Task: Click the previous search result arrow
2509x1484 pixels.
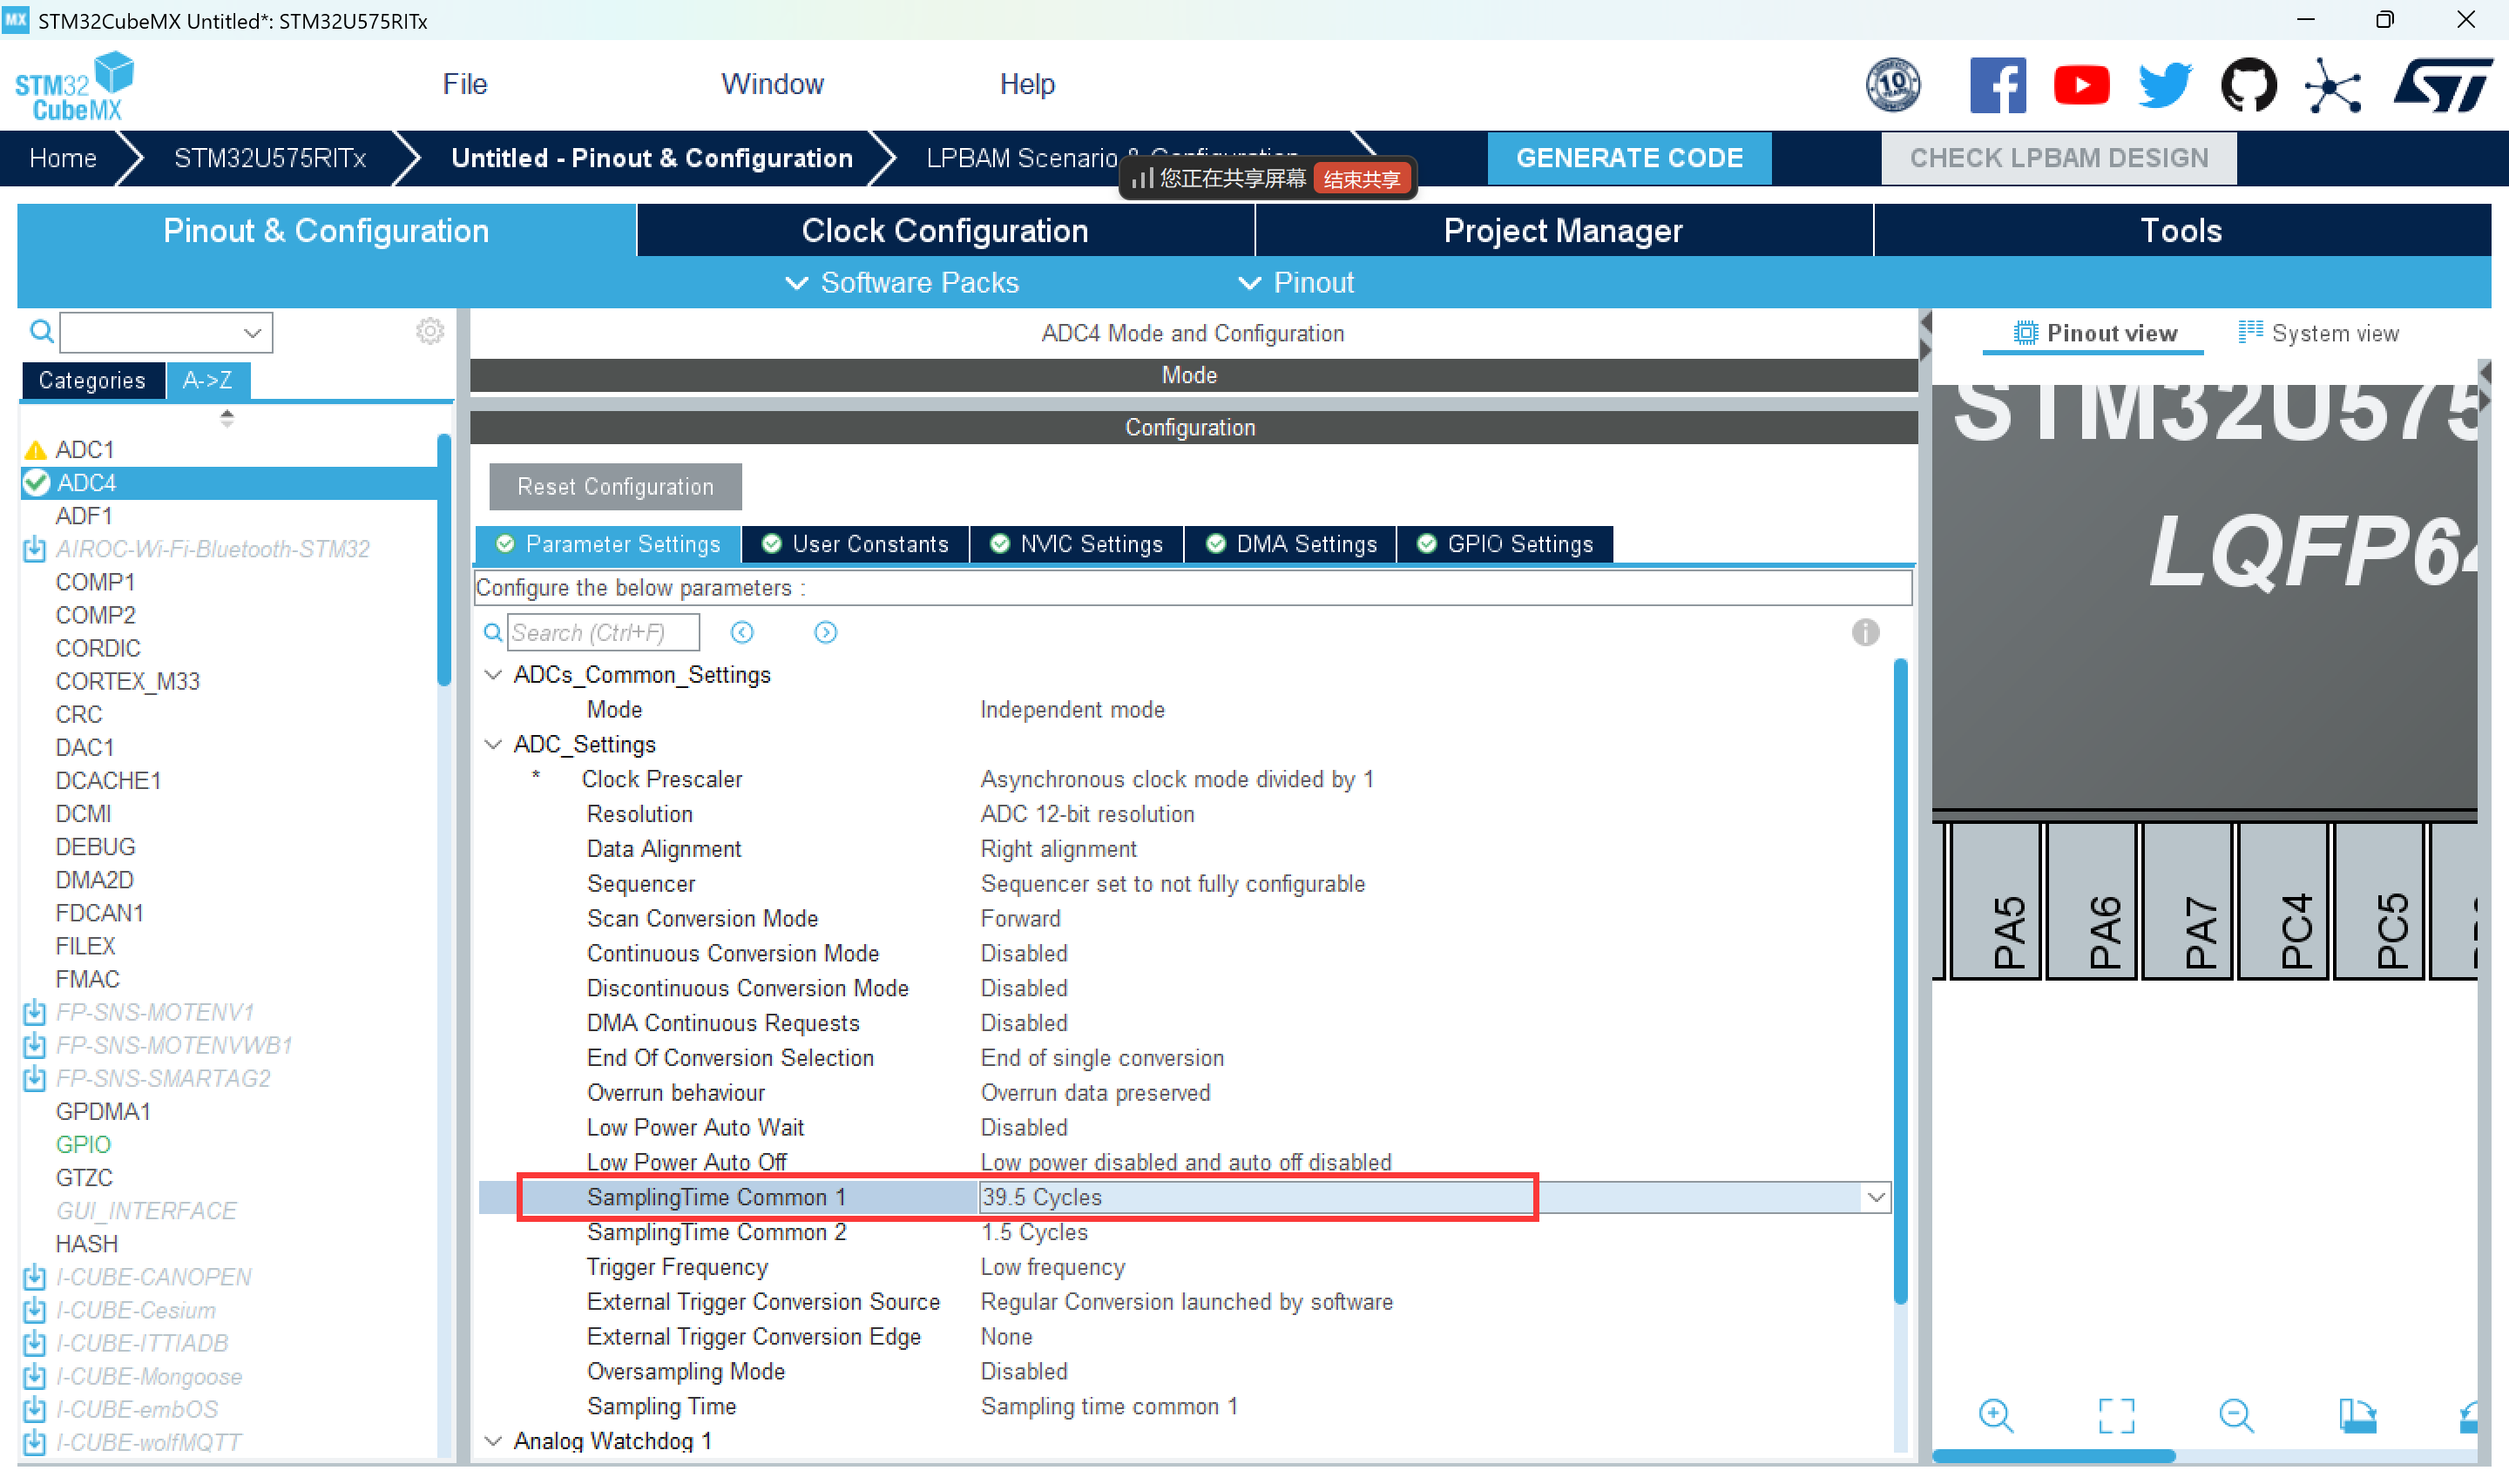Action: [x=742, y=633]
